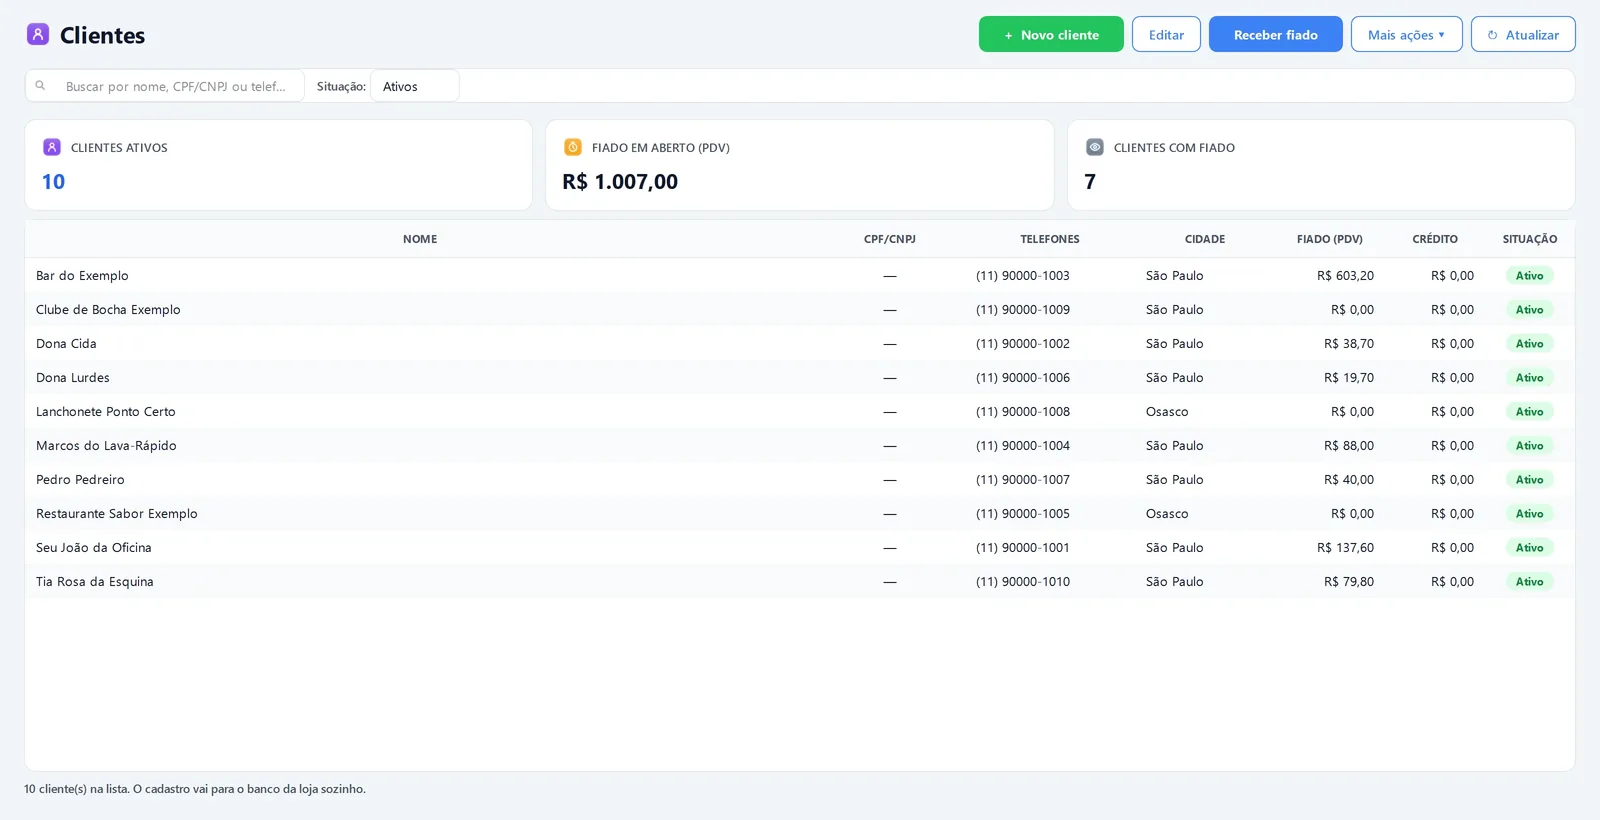
Task: Sort by the NOME column header
Action: (x=420, y=239)
